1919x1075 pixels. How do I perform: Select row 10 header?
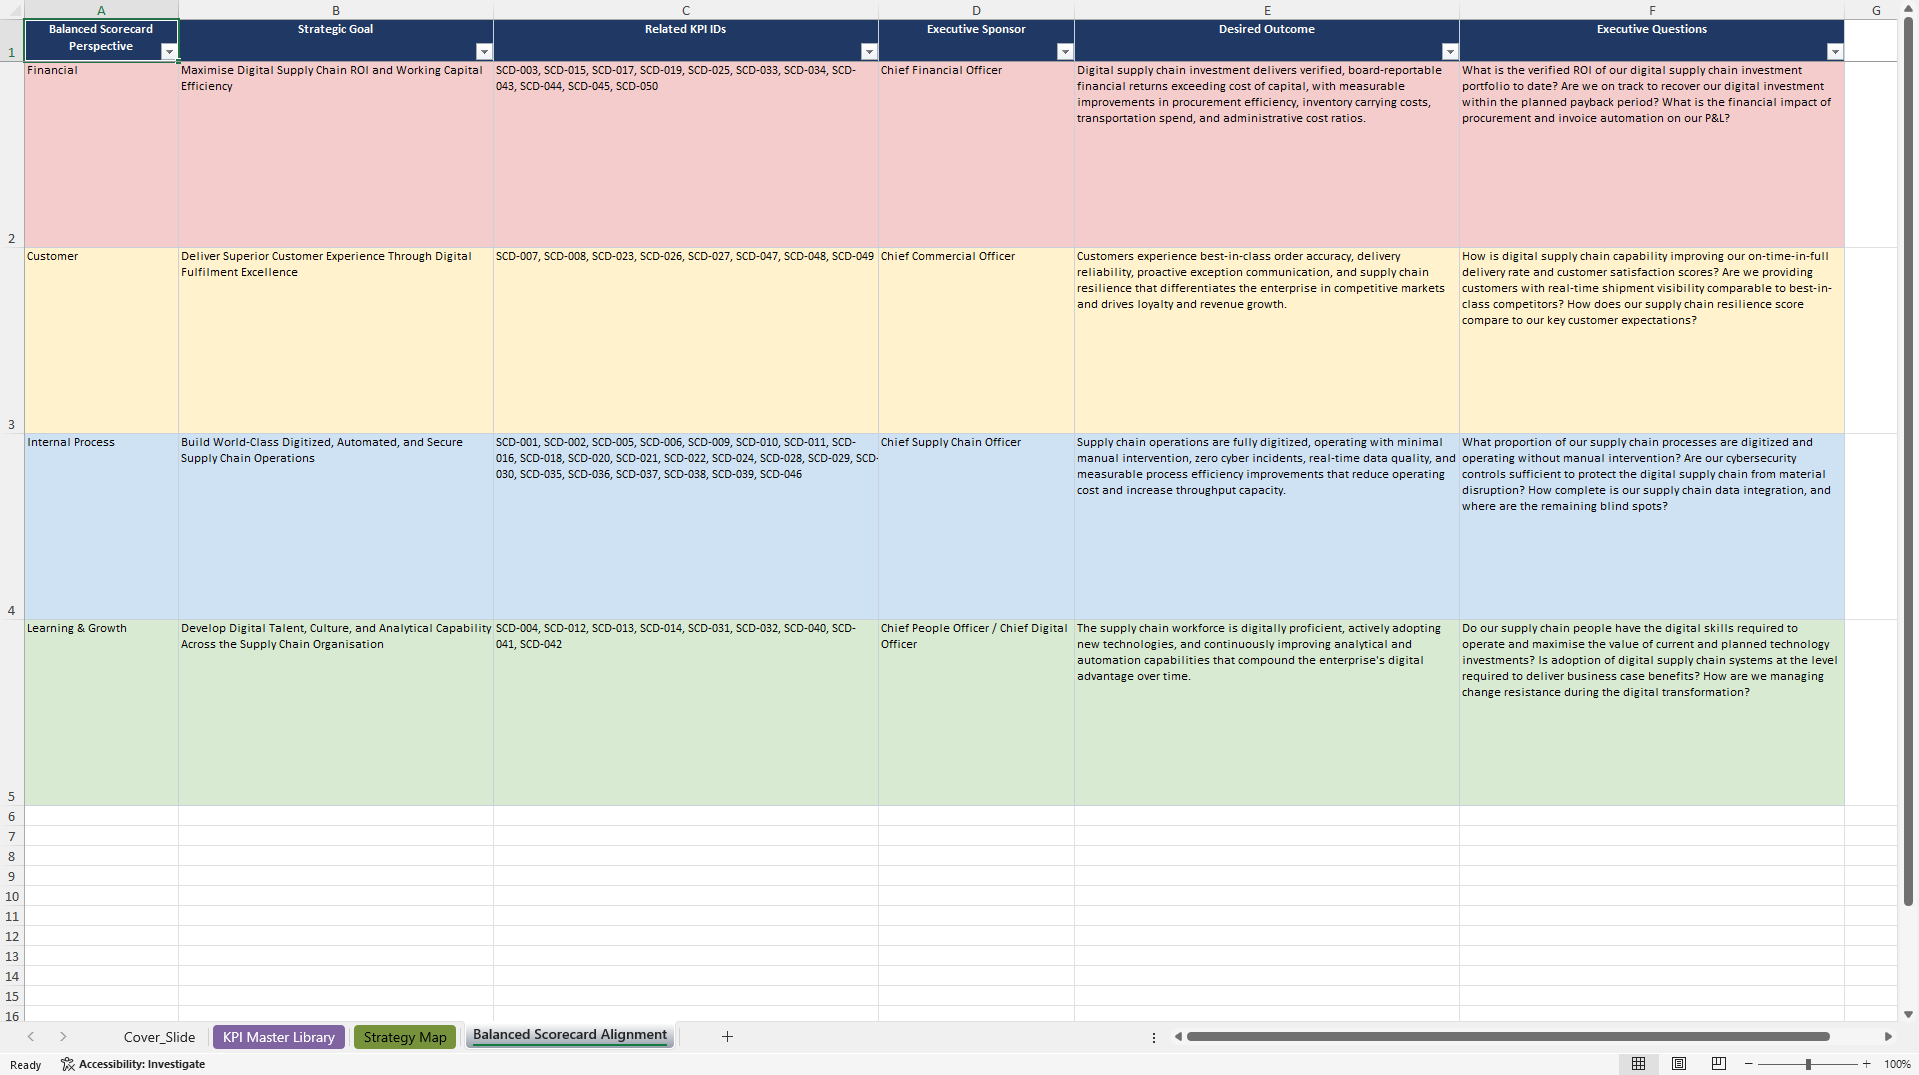point(12,896)
